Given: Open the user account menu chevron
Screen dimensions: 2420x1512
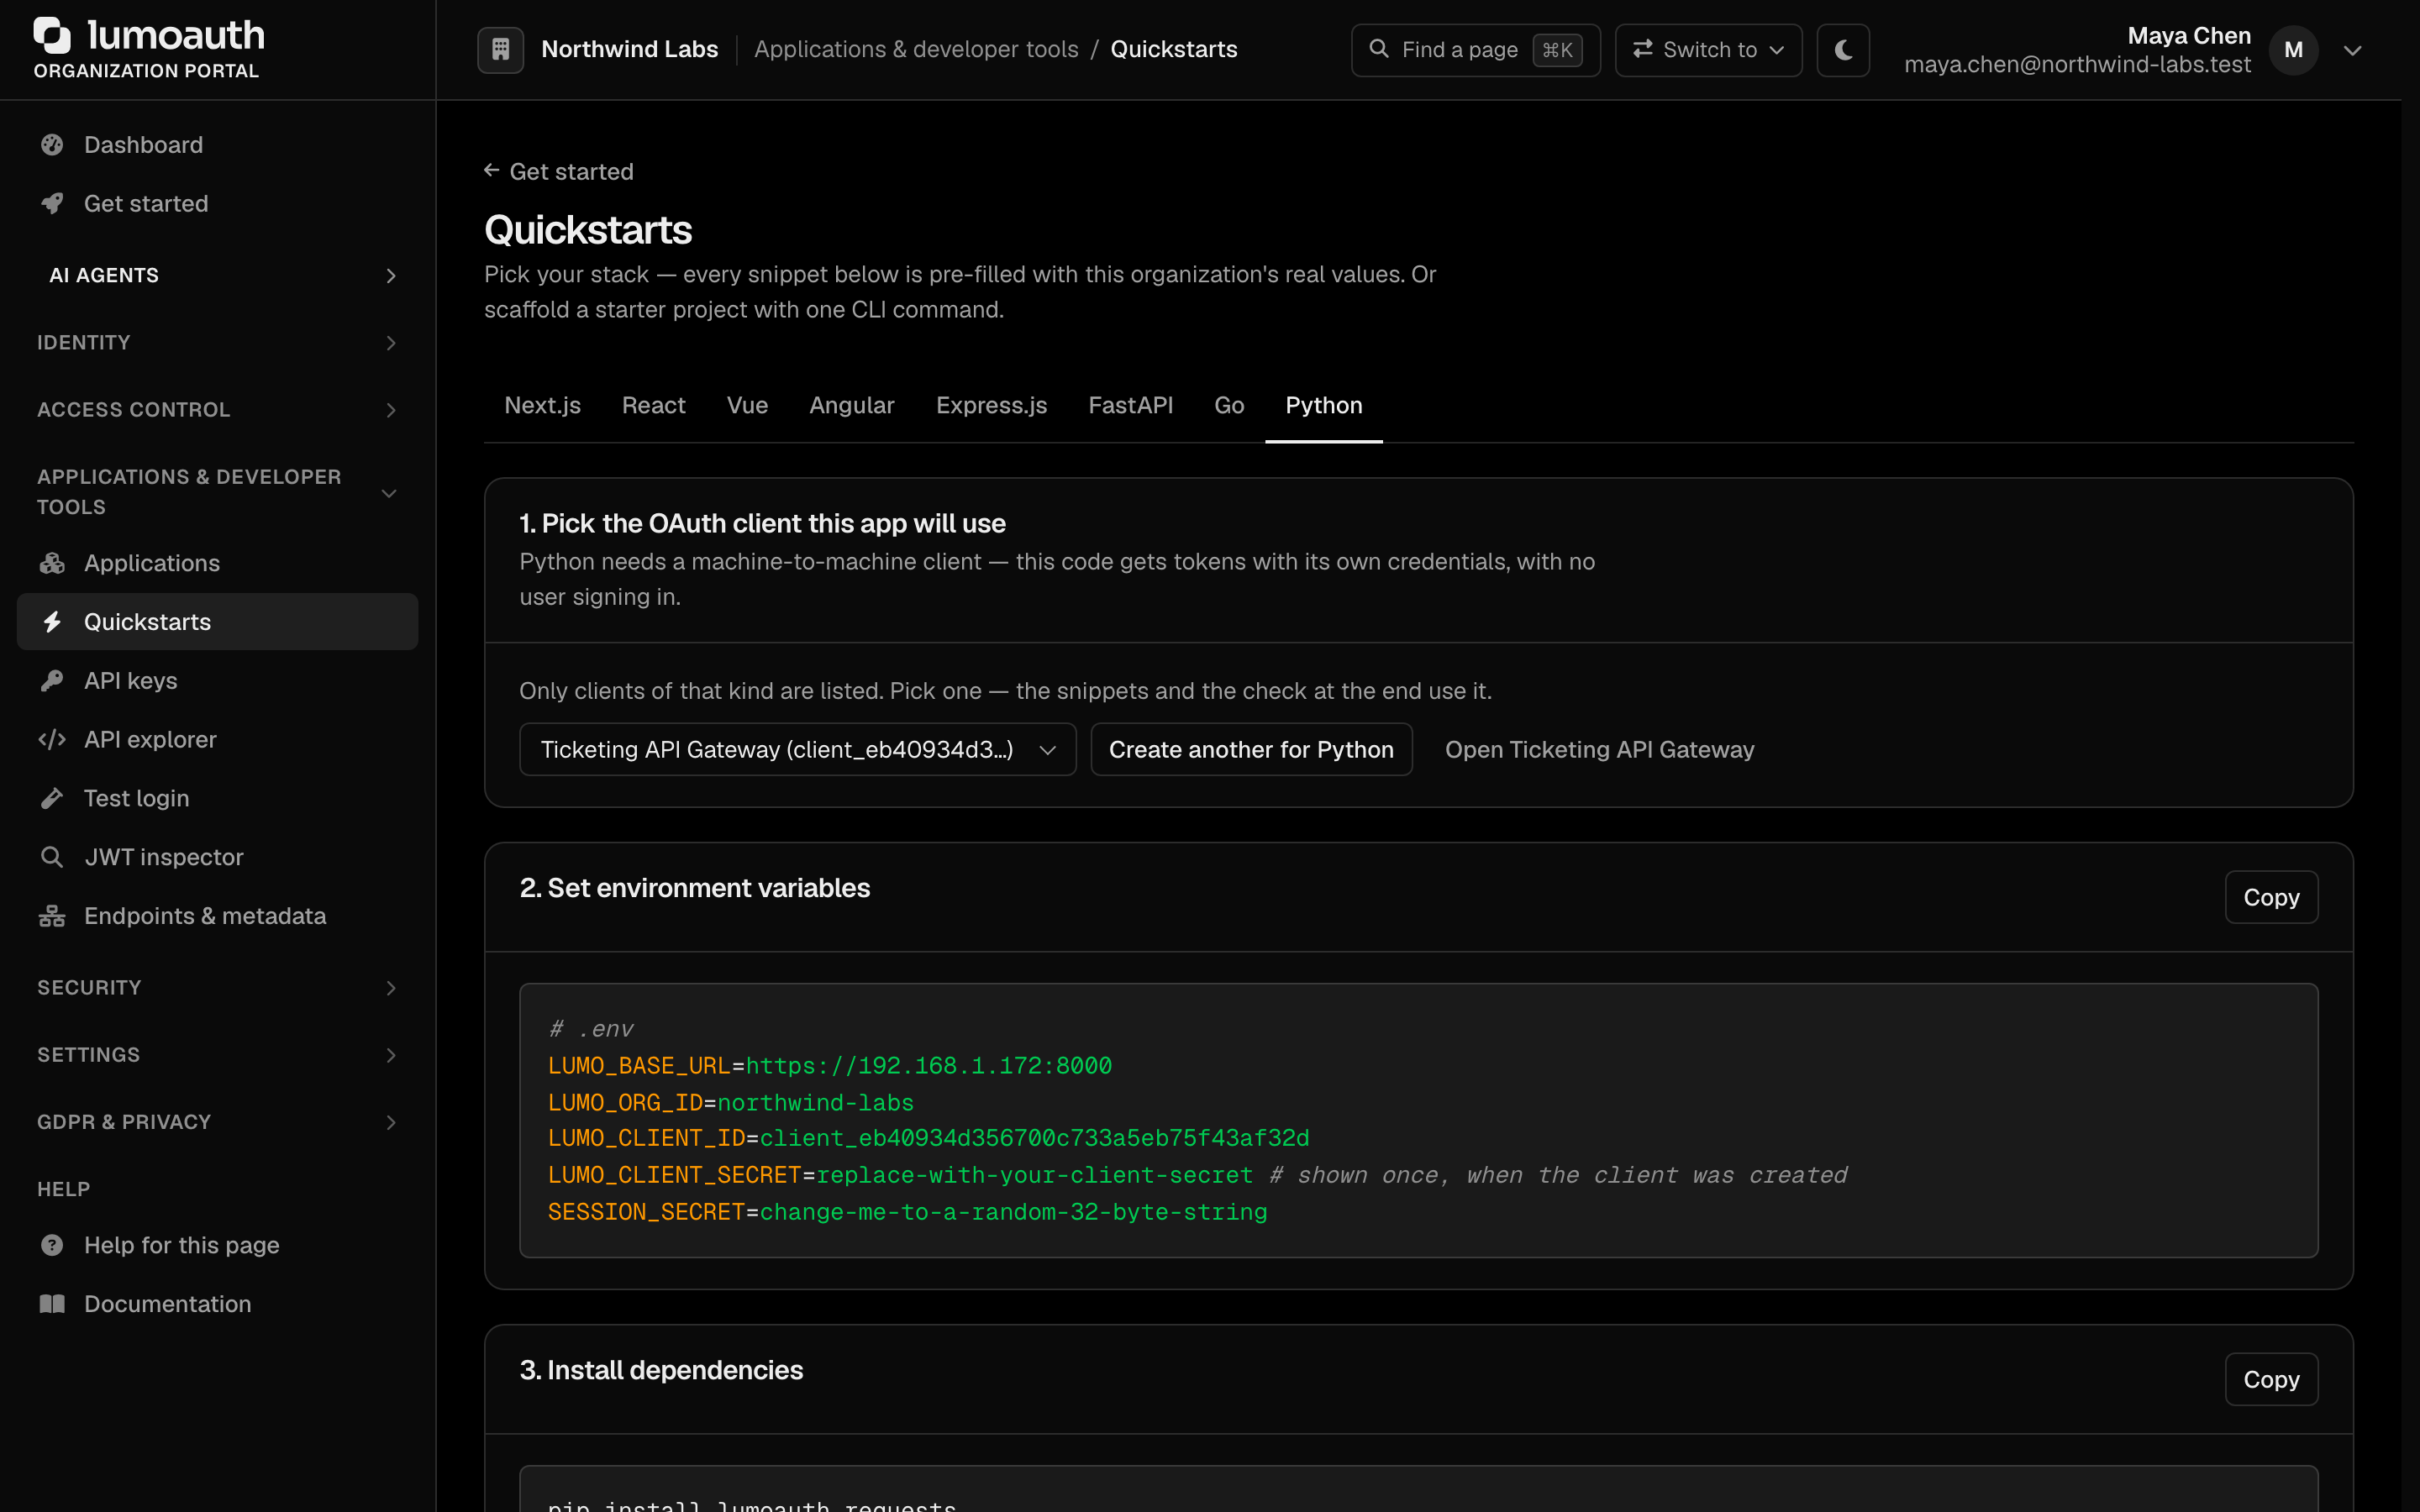Looking at the screenshot, I should [x=2353, y=50].
